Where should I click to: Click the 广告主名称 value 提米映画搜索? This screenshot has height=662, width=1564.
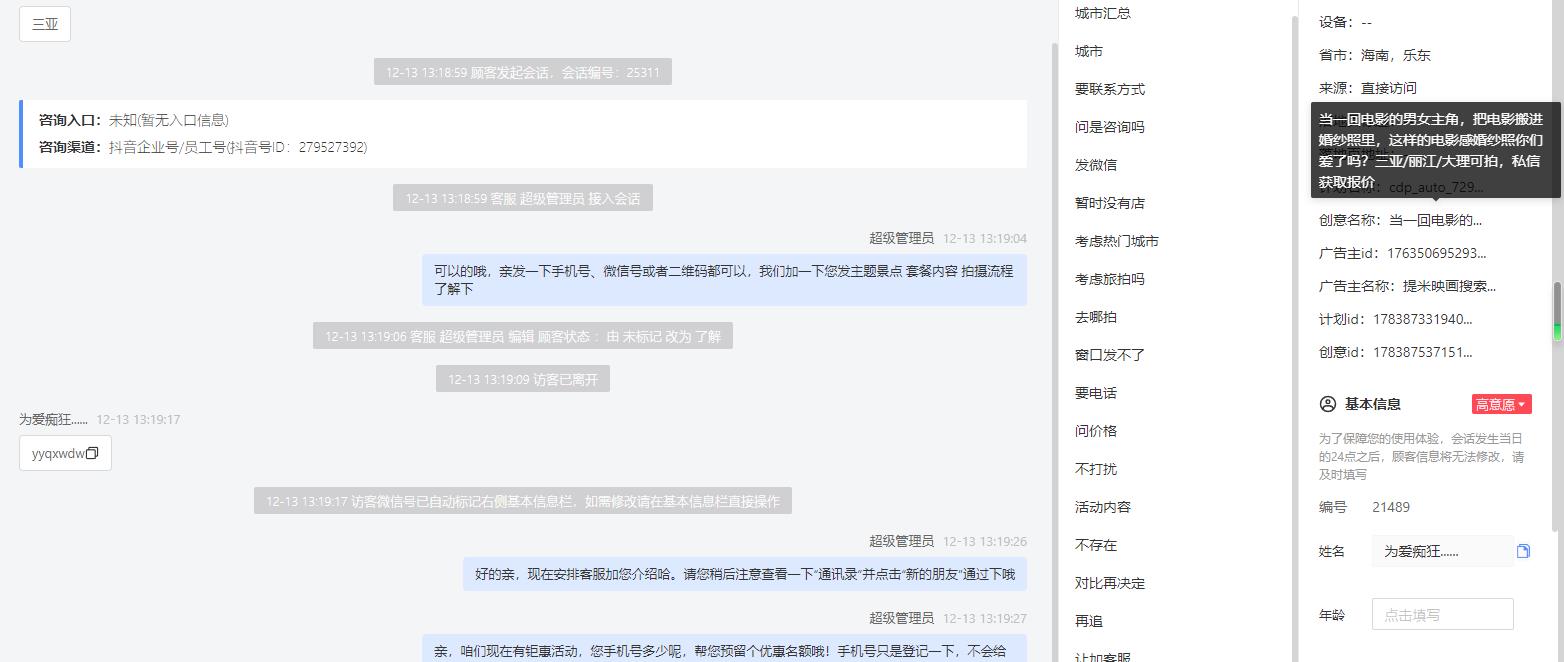(1449, 286)
